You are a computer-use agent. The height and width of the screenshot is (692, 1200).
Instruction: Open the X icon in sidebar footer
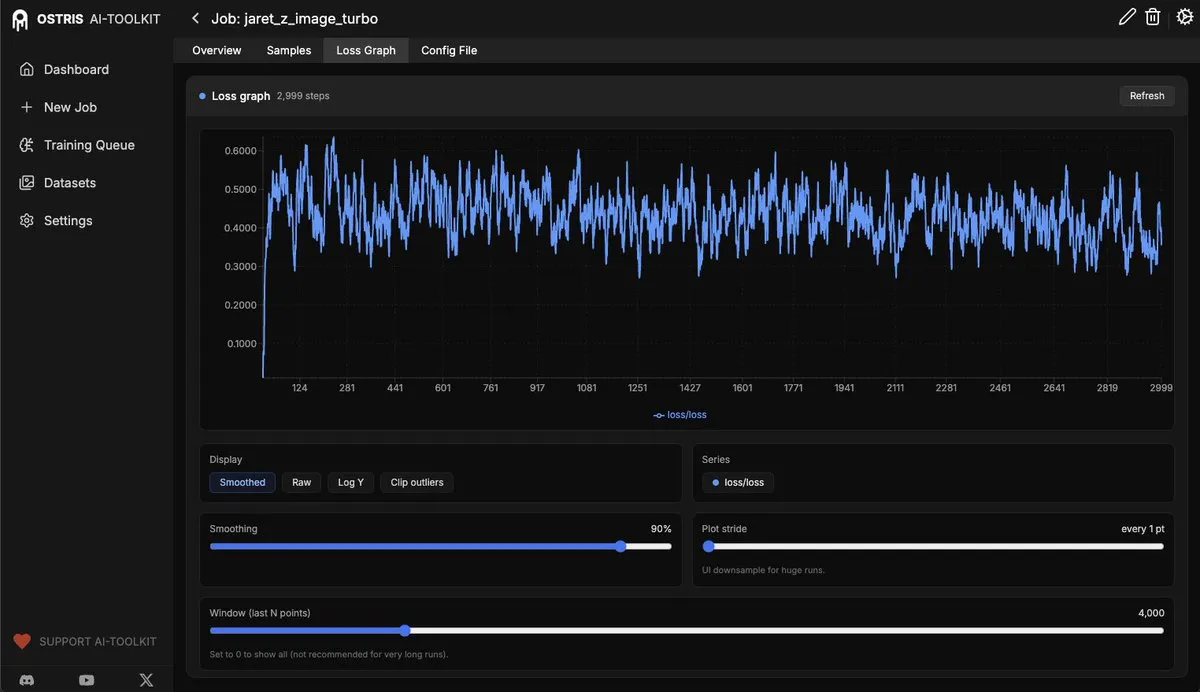tap(146, 680)
